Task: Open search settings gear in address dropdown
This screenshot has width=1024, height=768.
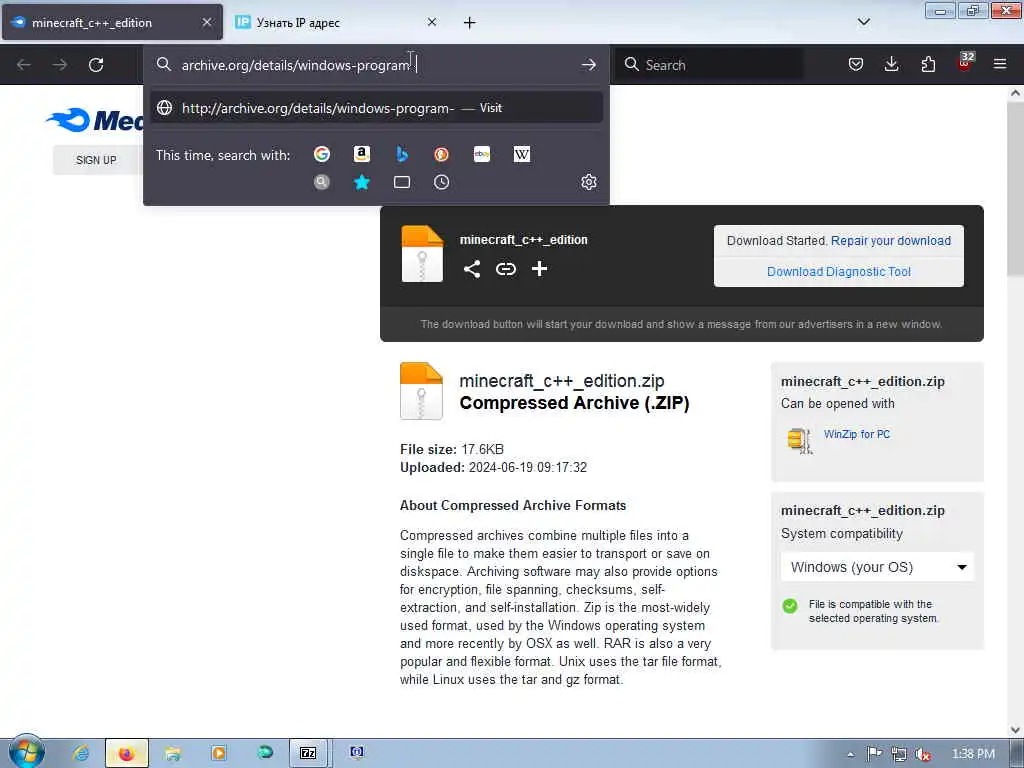Action: click(x=588, y=182)
